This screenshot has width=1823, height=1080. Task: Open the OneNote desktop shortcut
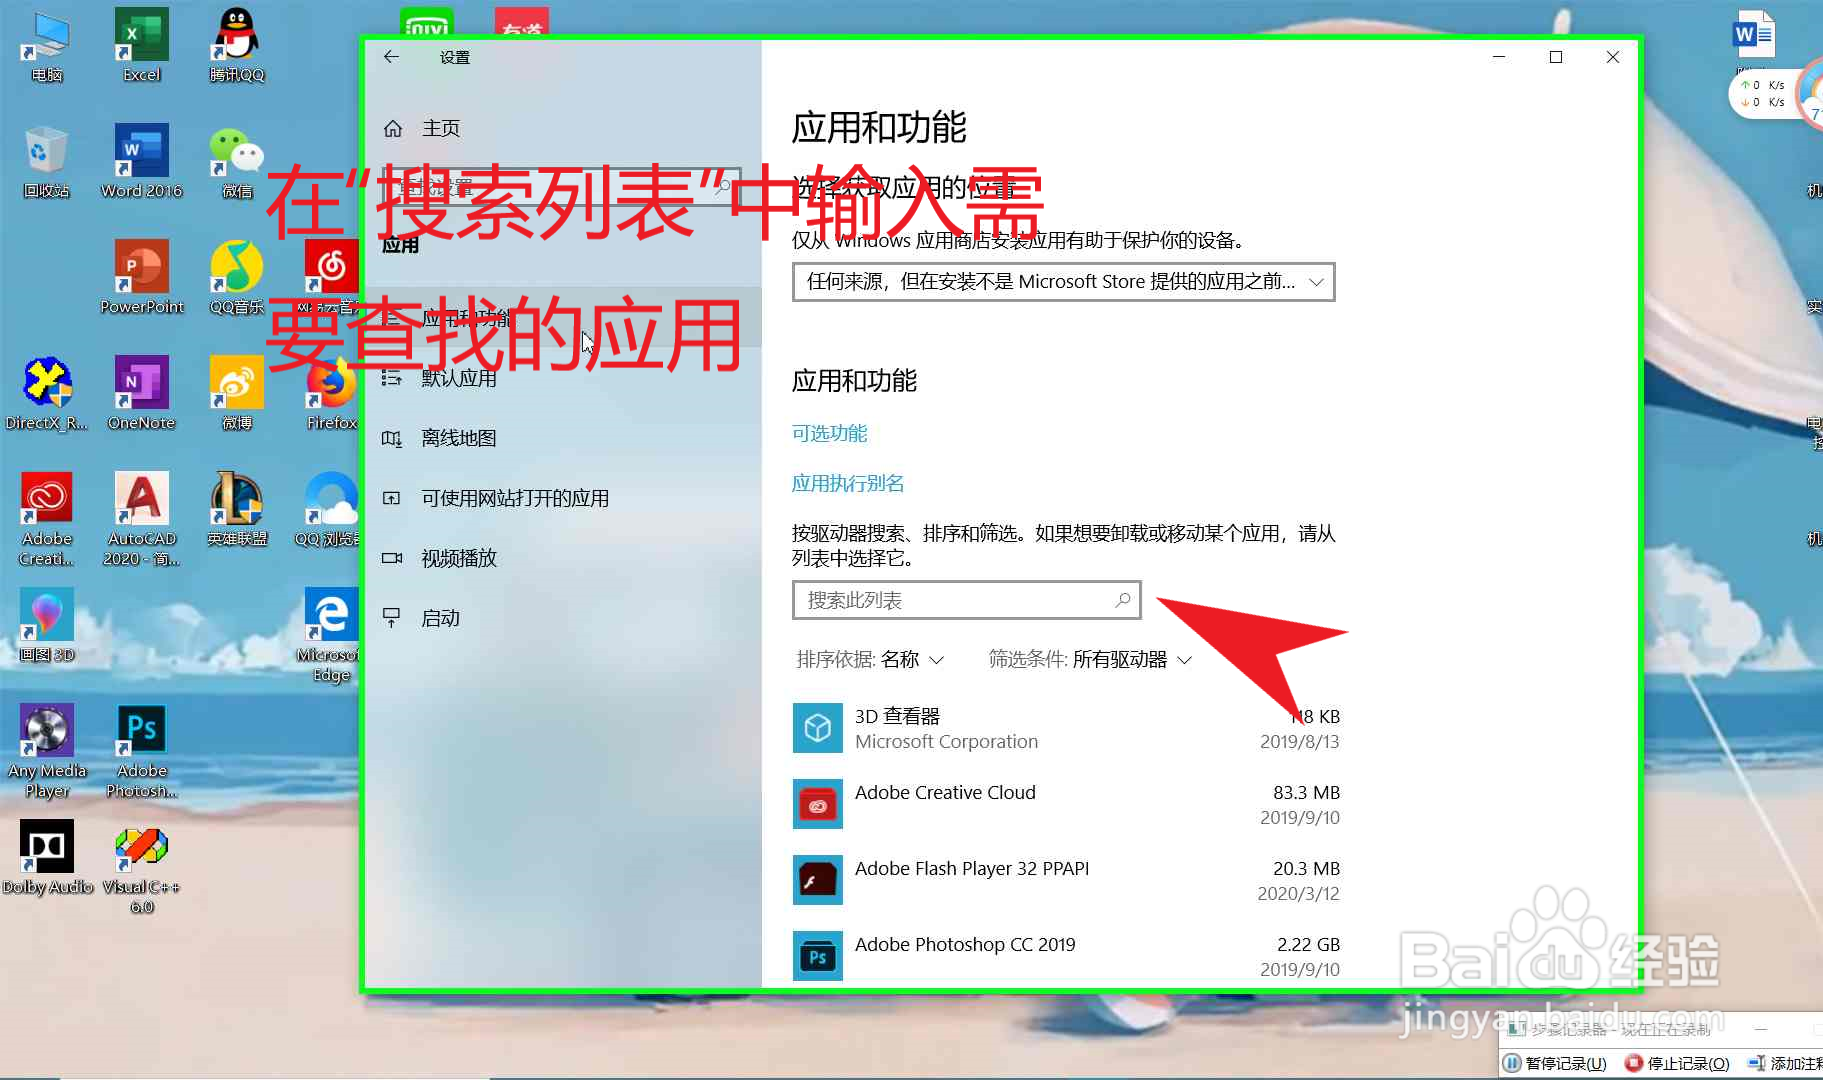pos(142,393)
